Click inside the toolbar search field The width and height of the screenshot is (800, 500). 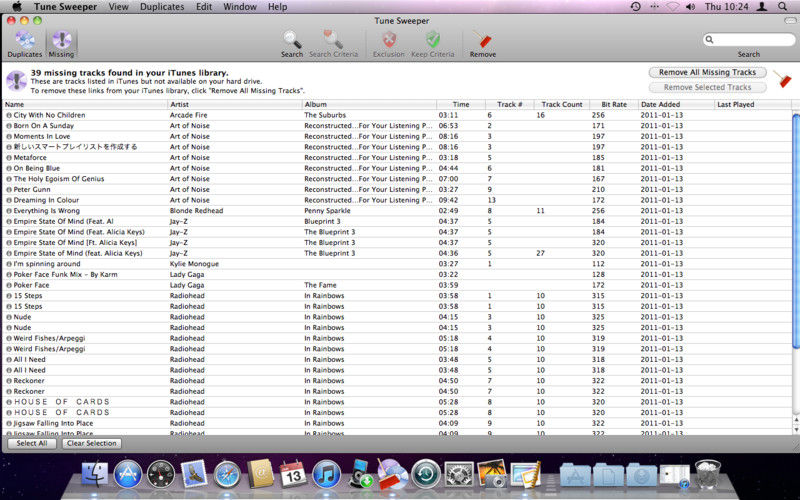pyautogui.click(x=748, y=40)
